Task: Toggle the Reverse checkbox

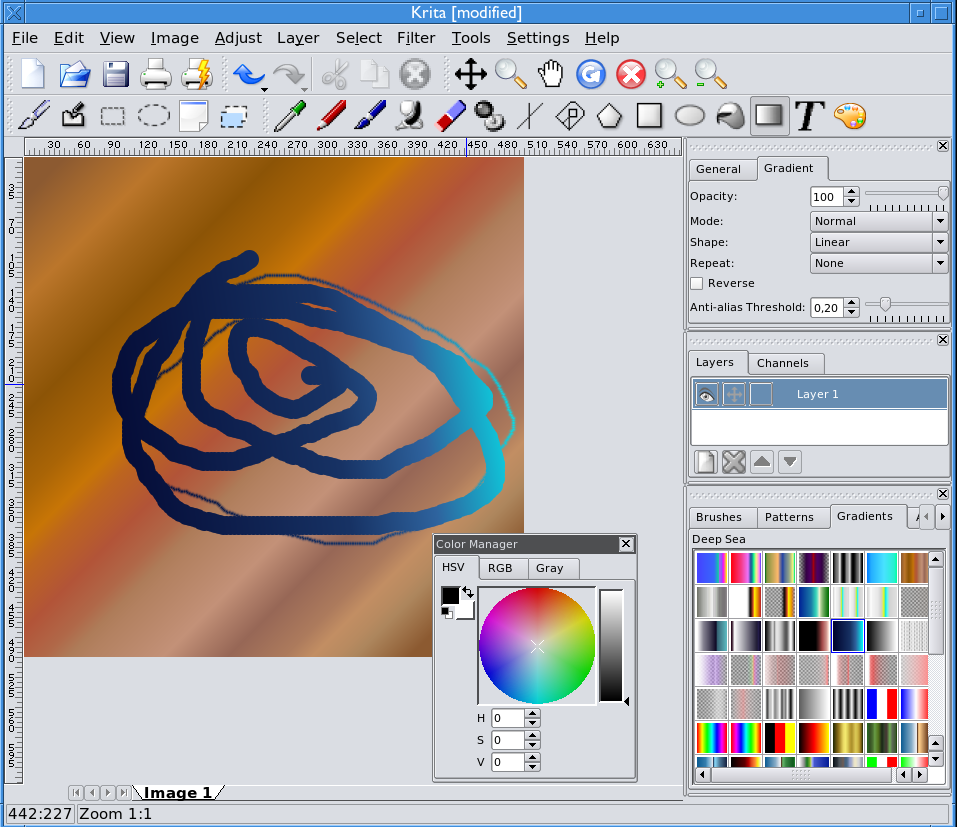Action: pos(697,283)
